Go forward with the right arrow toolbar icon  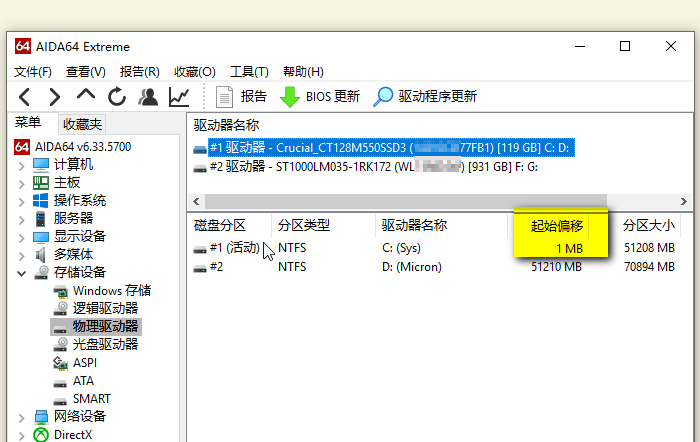(54, 97)
